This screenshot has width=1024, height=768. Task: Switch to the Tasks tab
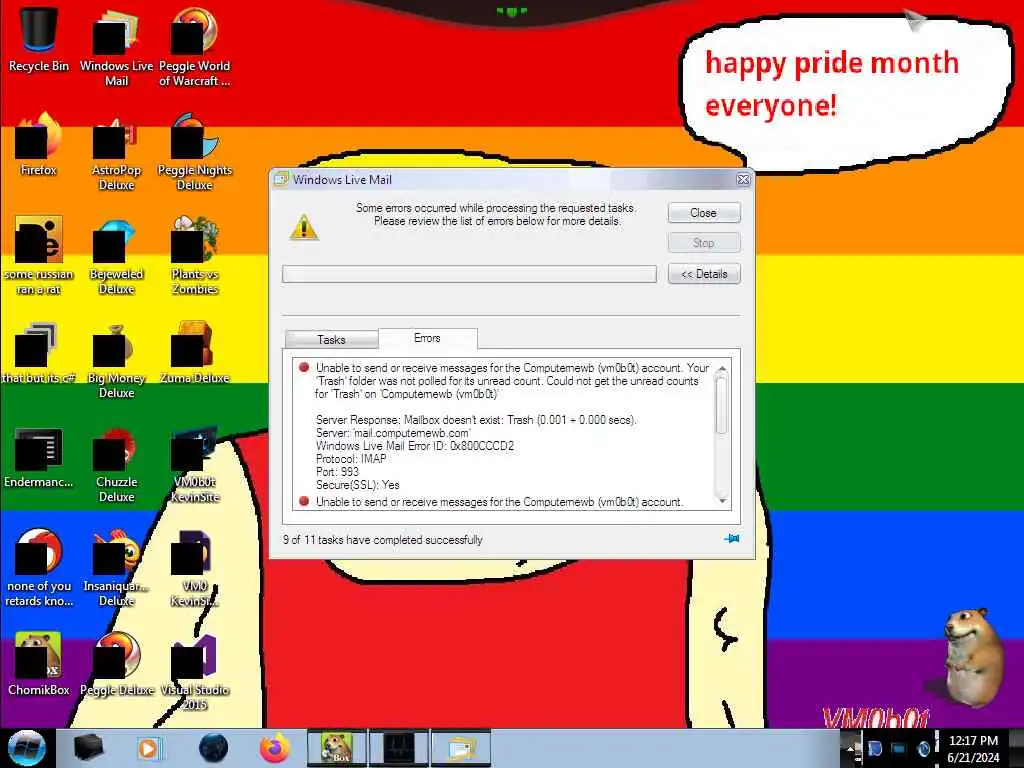click(x=331, y=340)
